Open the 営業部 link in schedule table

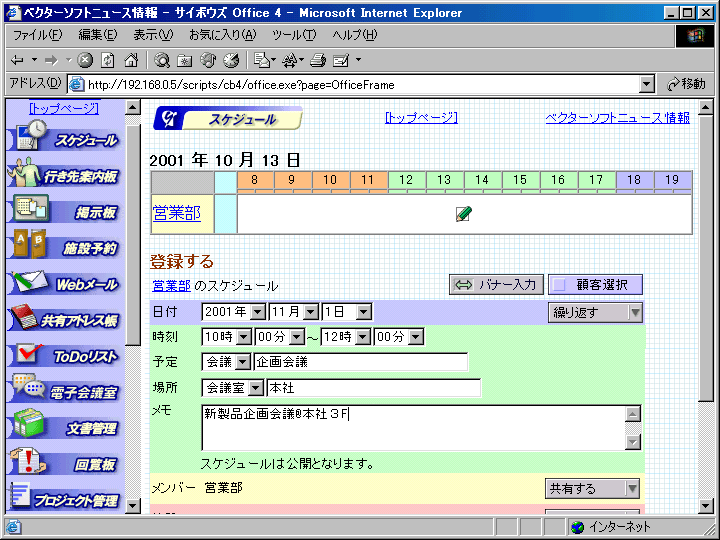[177, 214]
